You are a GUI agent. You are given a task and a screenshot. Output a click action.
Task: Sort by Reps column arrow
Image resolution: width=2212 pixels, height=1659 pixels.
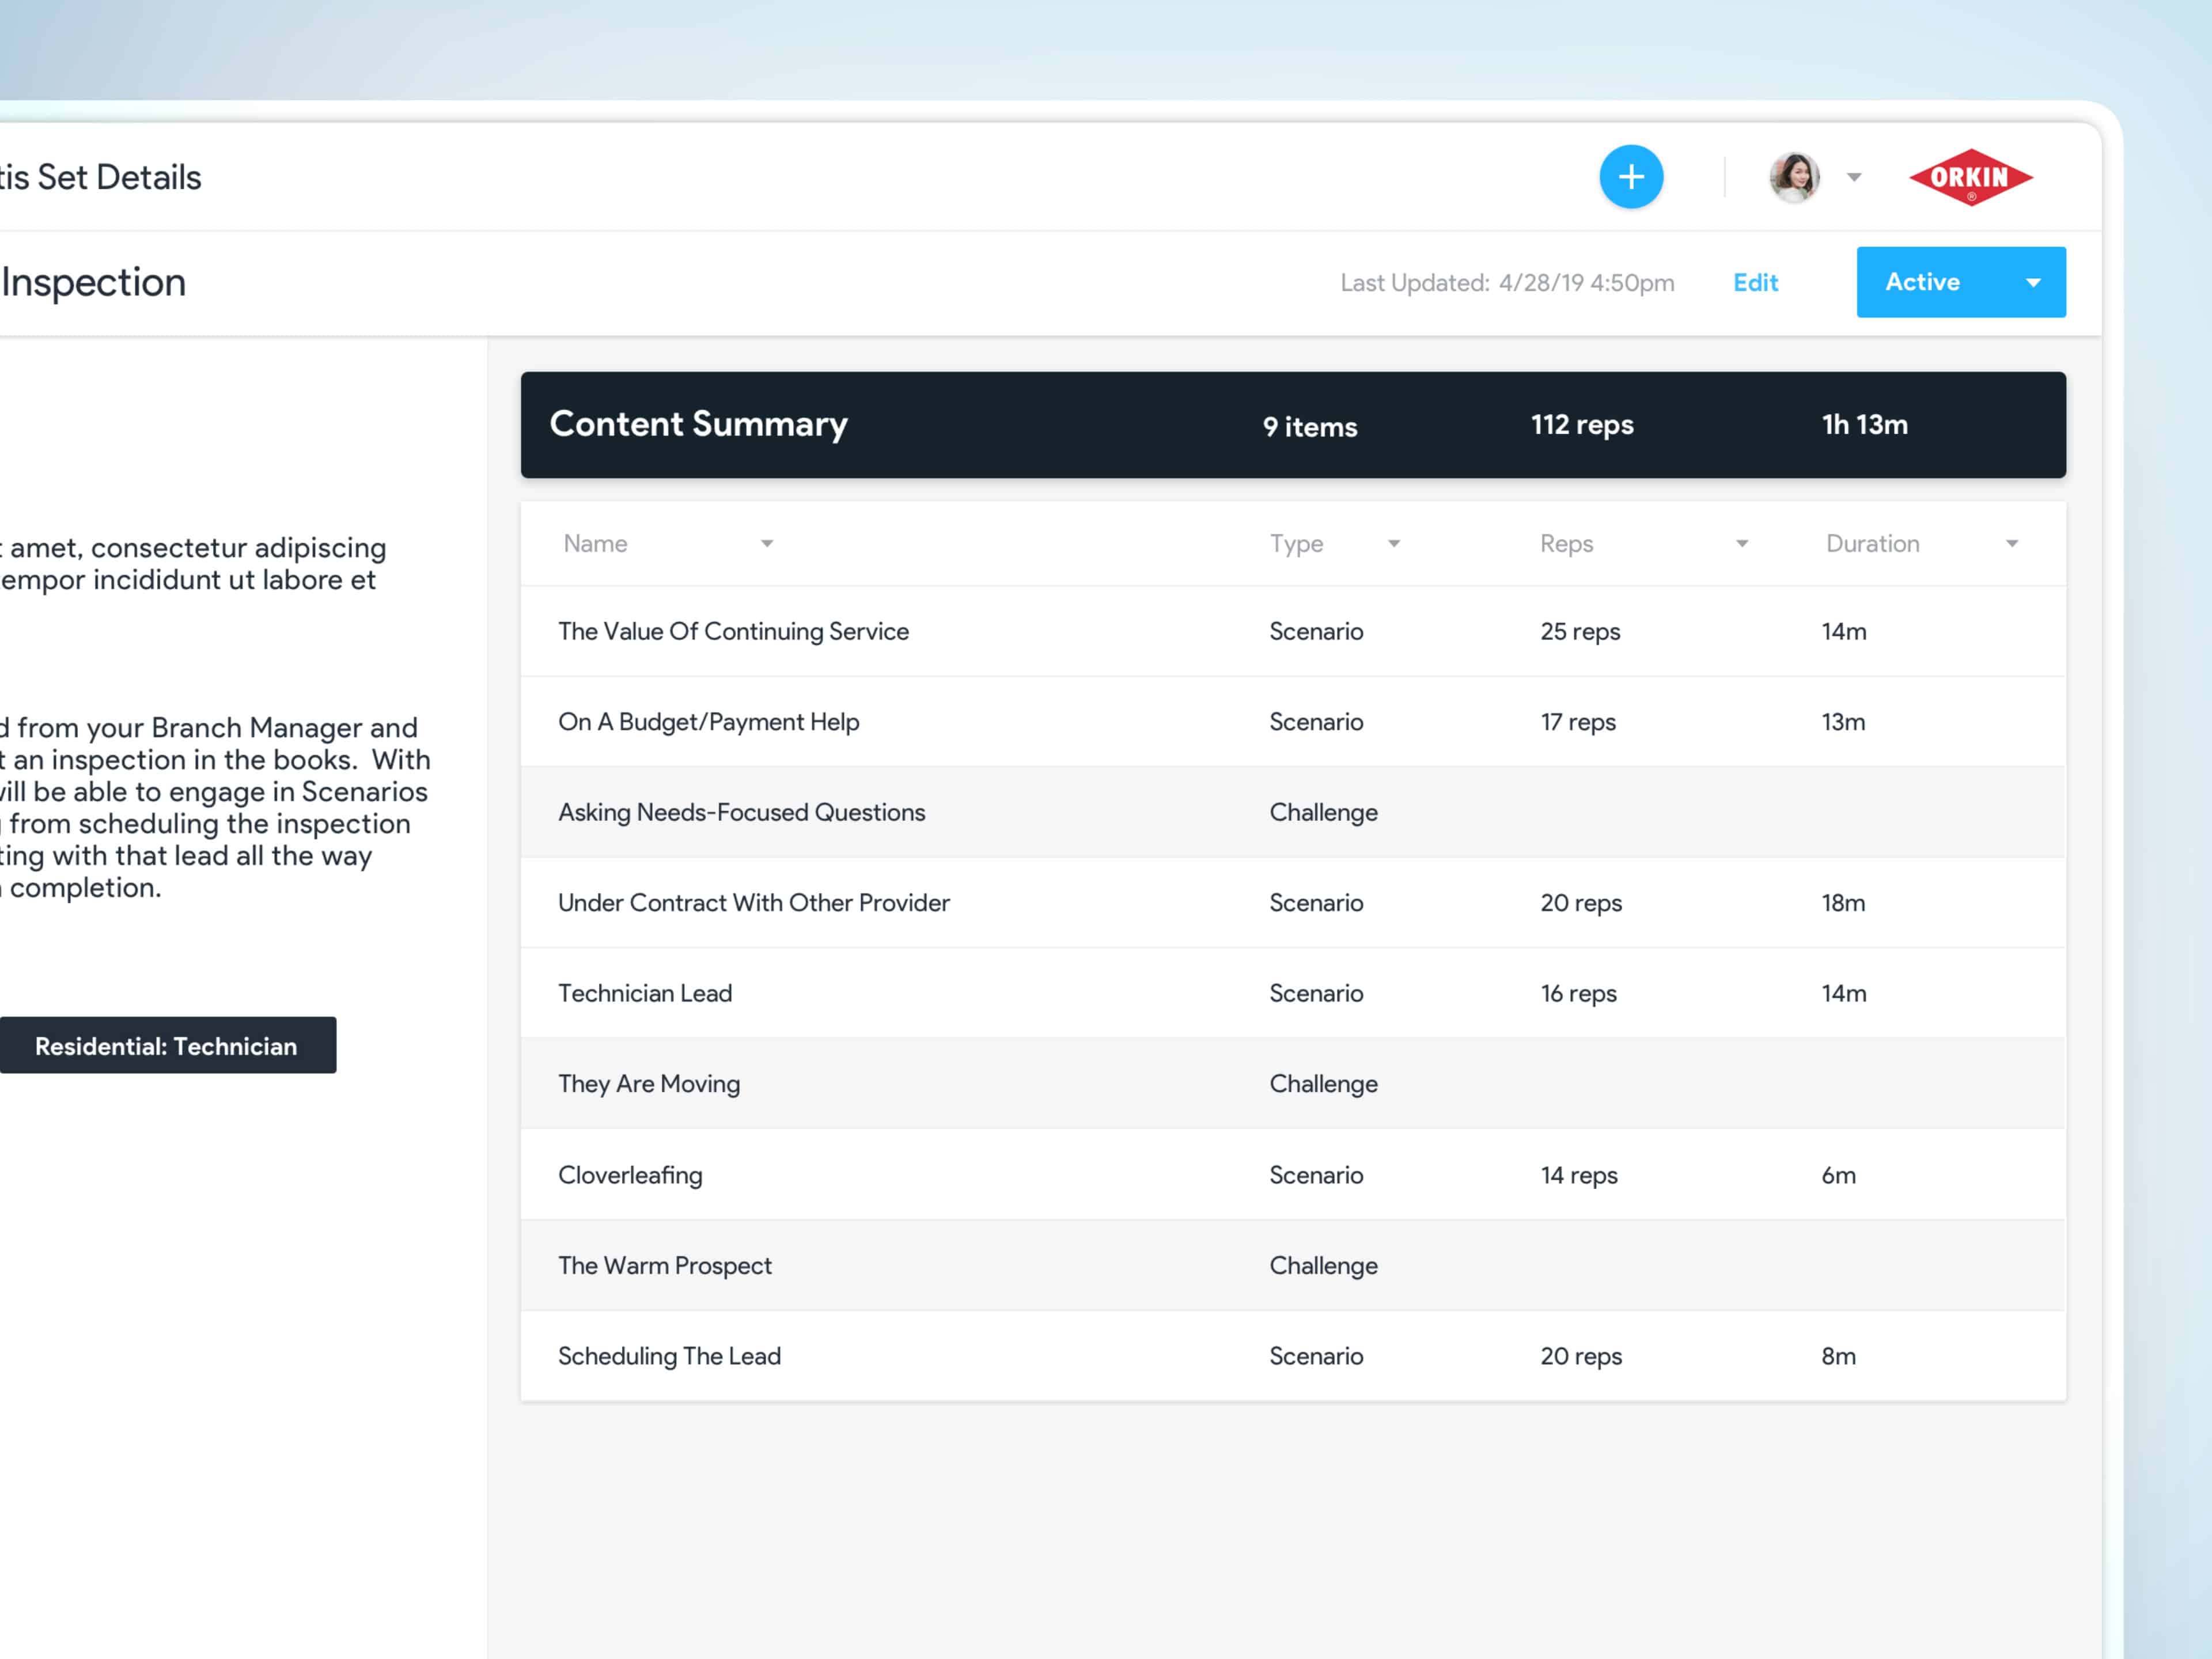pyautogui.click(x=1741, y=544)
